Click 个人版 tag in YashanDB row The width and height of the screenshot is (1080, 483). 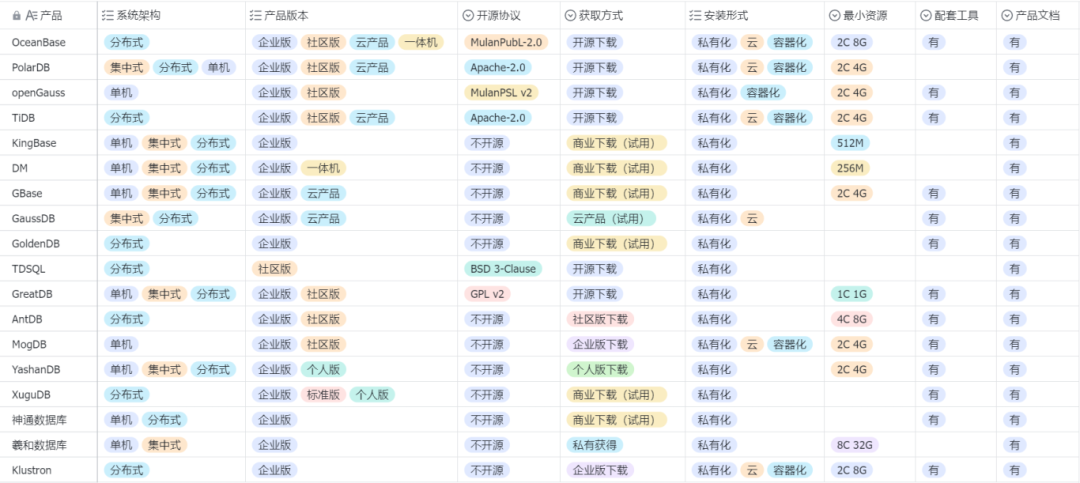tap(323, 369)
